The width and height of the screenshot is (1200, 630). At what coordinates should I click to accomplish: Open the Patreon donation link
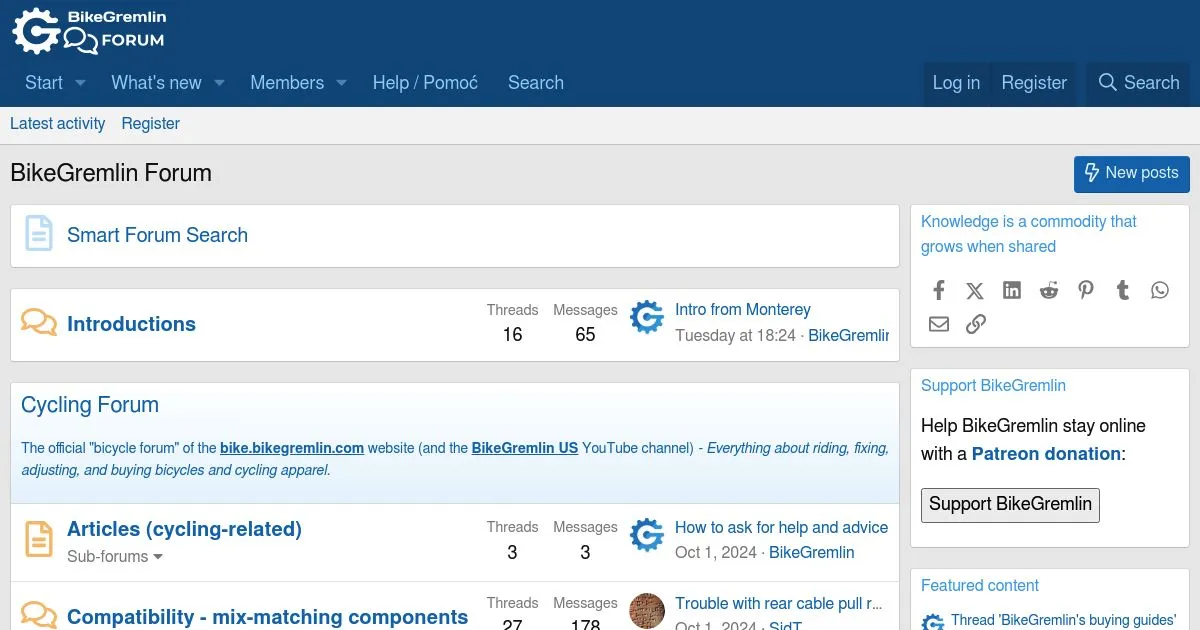click(x=1046, y=454)
